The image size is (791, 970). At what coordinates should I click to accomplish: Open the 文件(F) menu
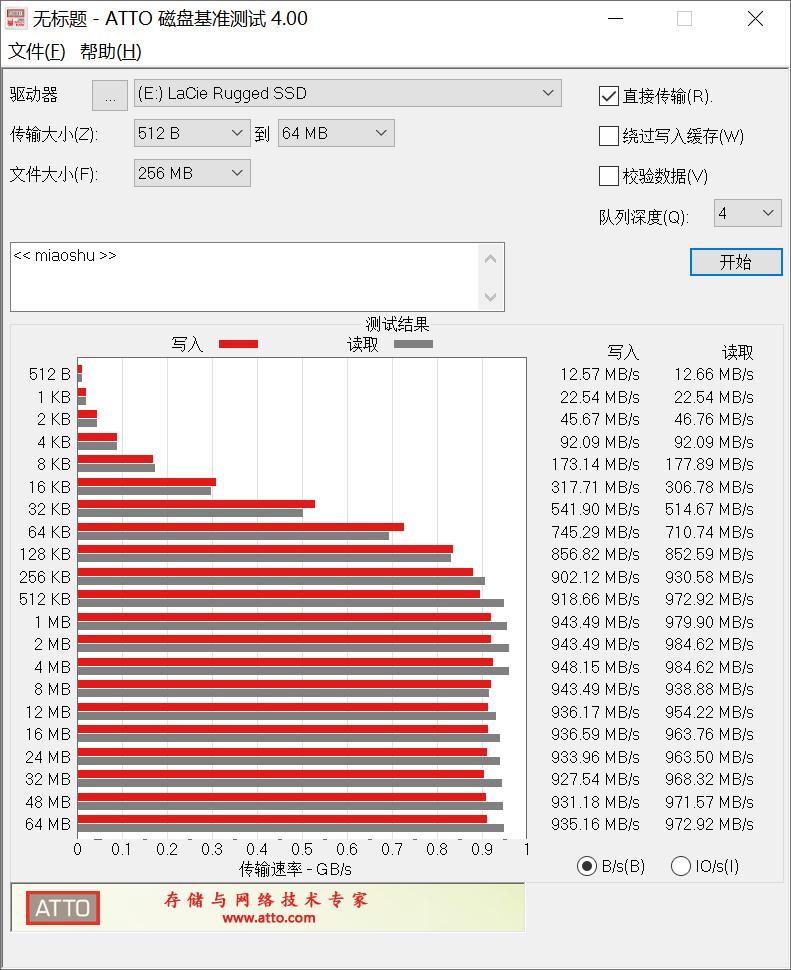pyautogui.click(x=36, y=51)
